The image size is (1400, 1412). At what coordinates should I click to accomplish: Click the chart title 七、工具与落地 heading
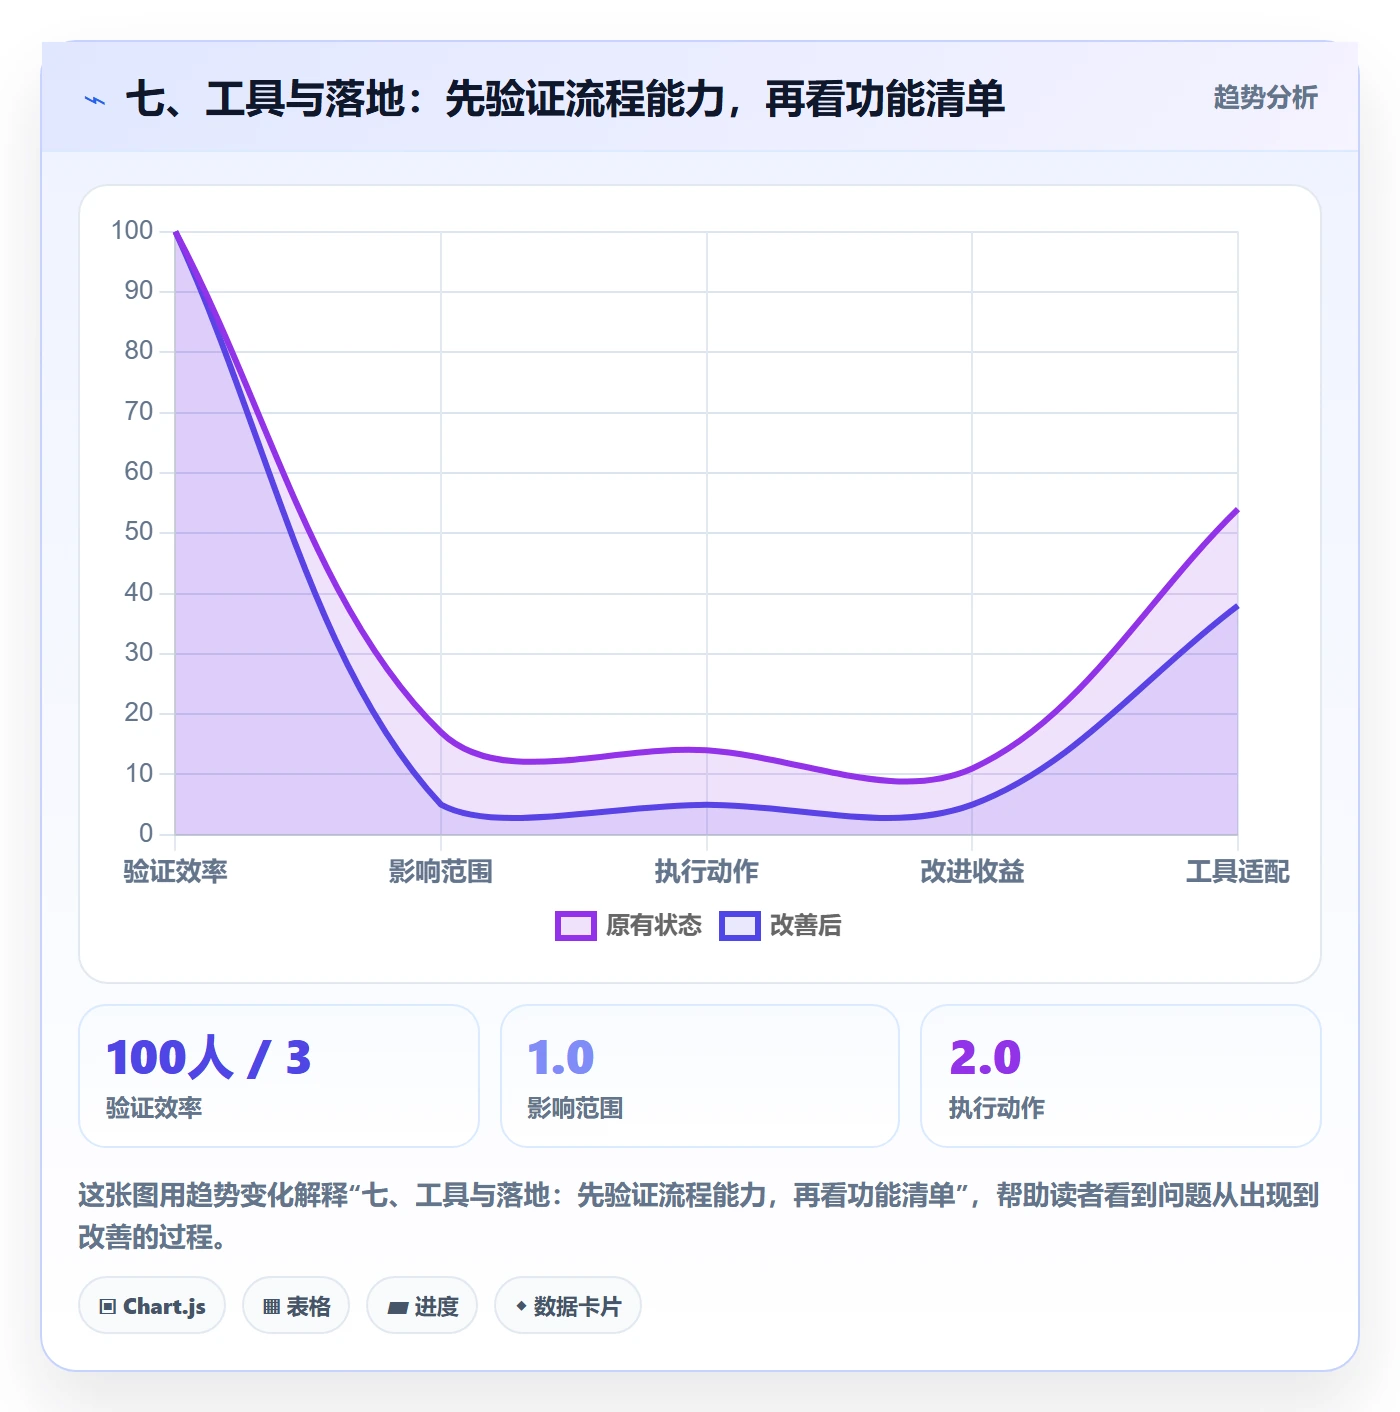[x=565, y=99]
